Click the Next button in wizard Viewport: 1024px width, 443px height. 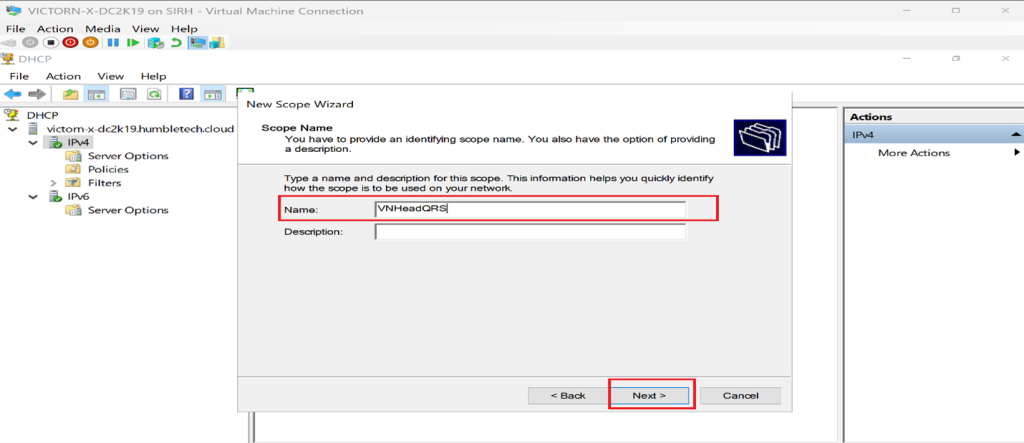tap(649, 395)
